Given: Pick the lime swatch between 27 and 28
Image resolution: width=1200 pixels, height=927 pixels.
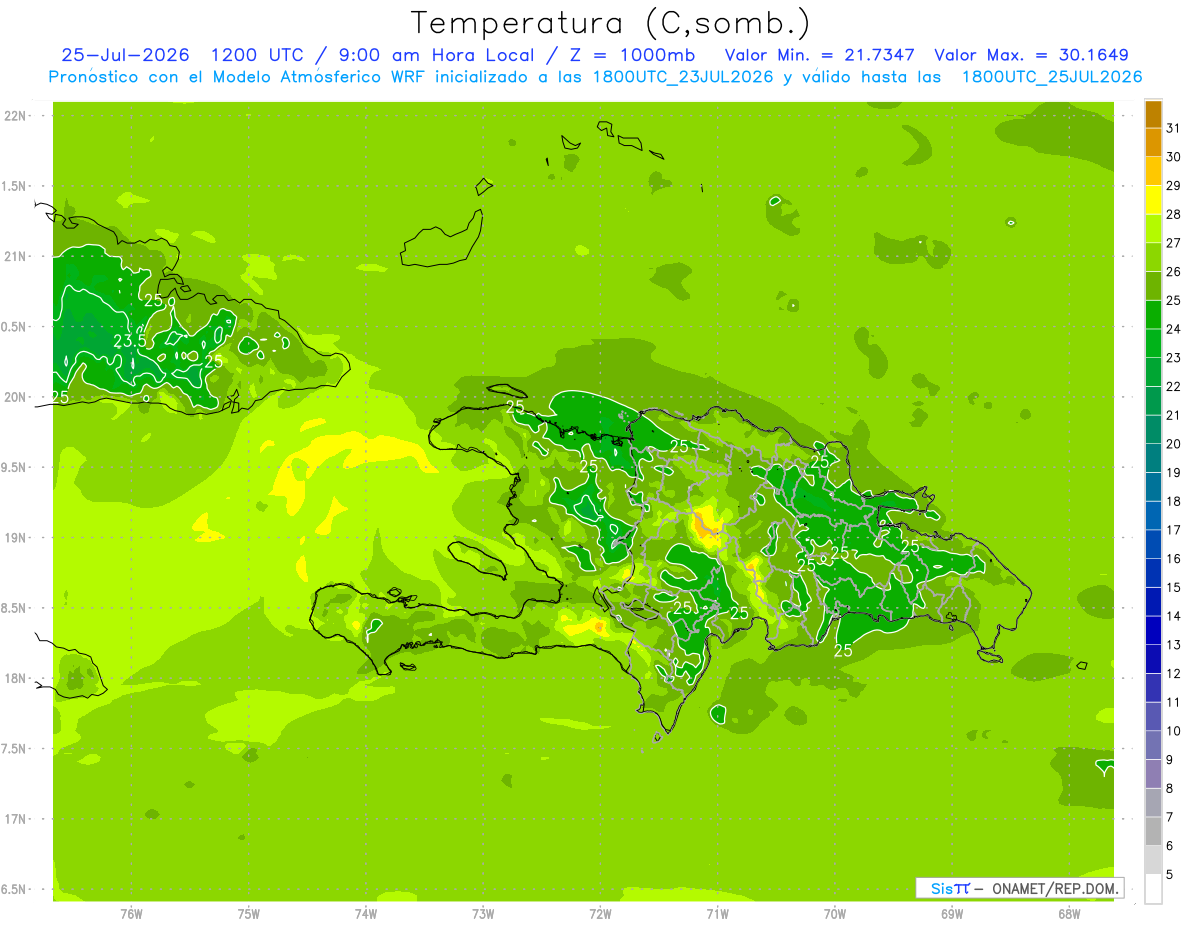Looking at the screenshot, I should pyautogui.click(x=1153, y=228).
